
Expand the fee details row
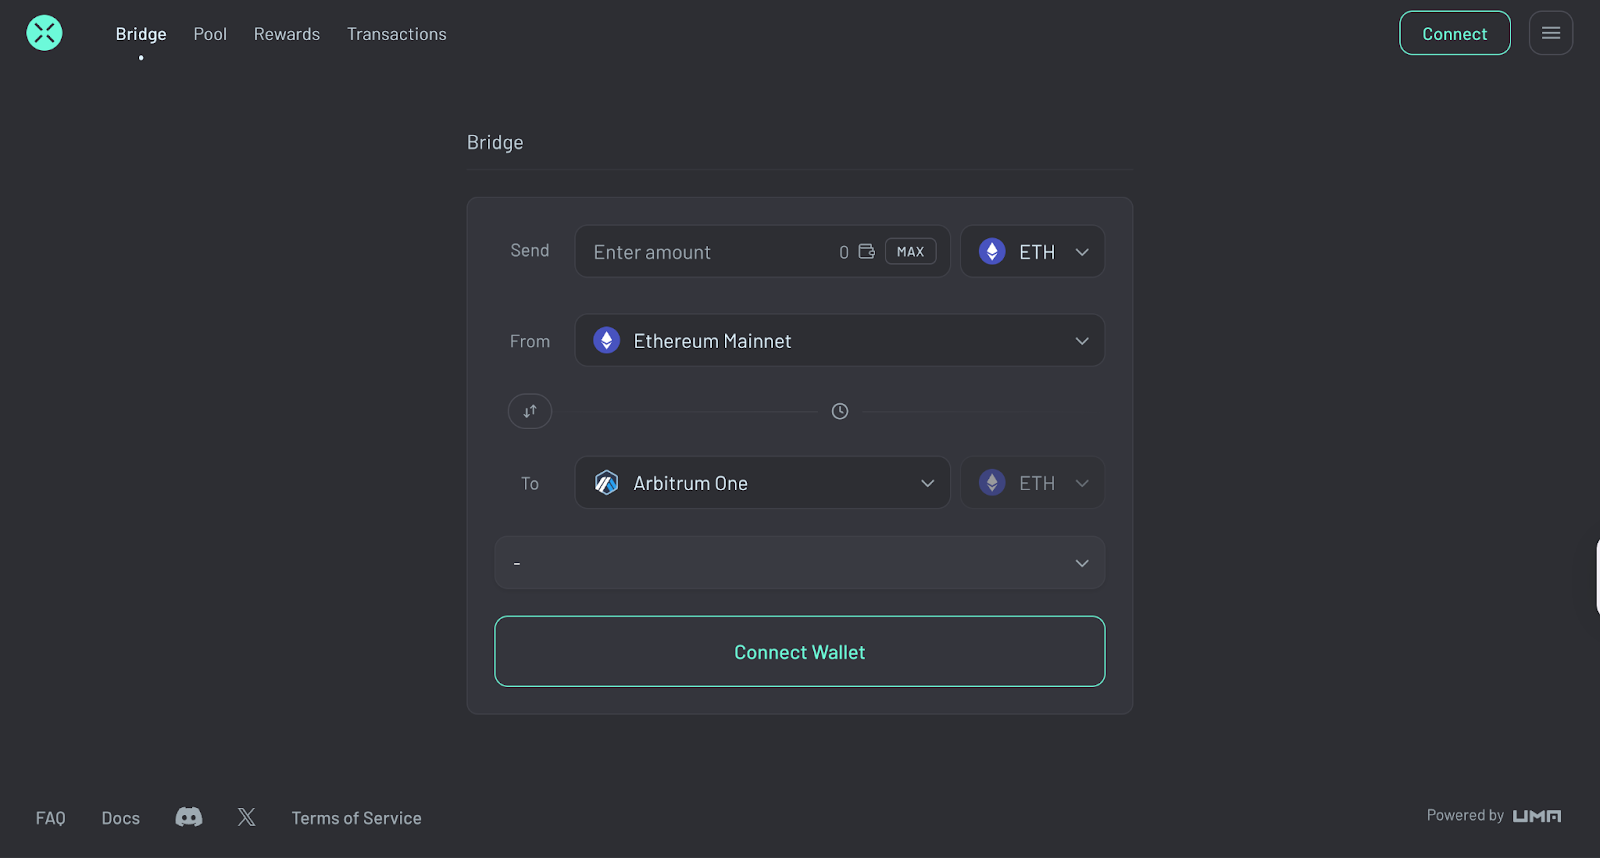click(x=799, y=563)
